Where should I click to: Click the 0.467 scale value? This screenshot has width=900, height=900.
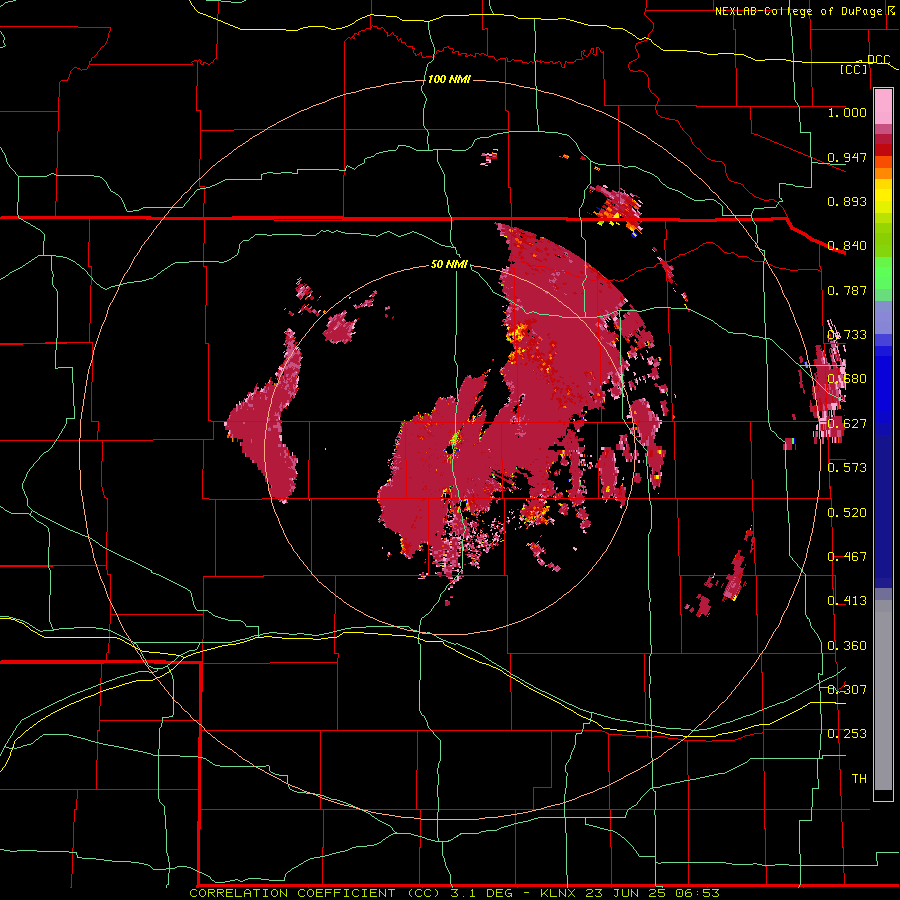pyautogui.click(x=847, y=557)
